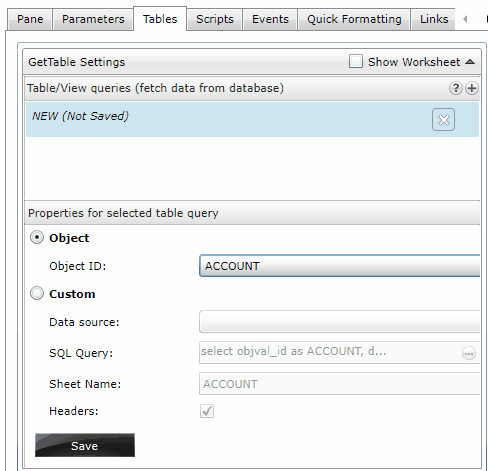488x471 pixels.
Task: Open the Pane tab
Action: click(30, 20)
